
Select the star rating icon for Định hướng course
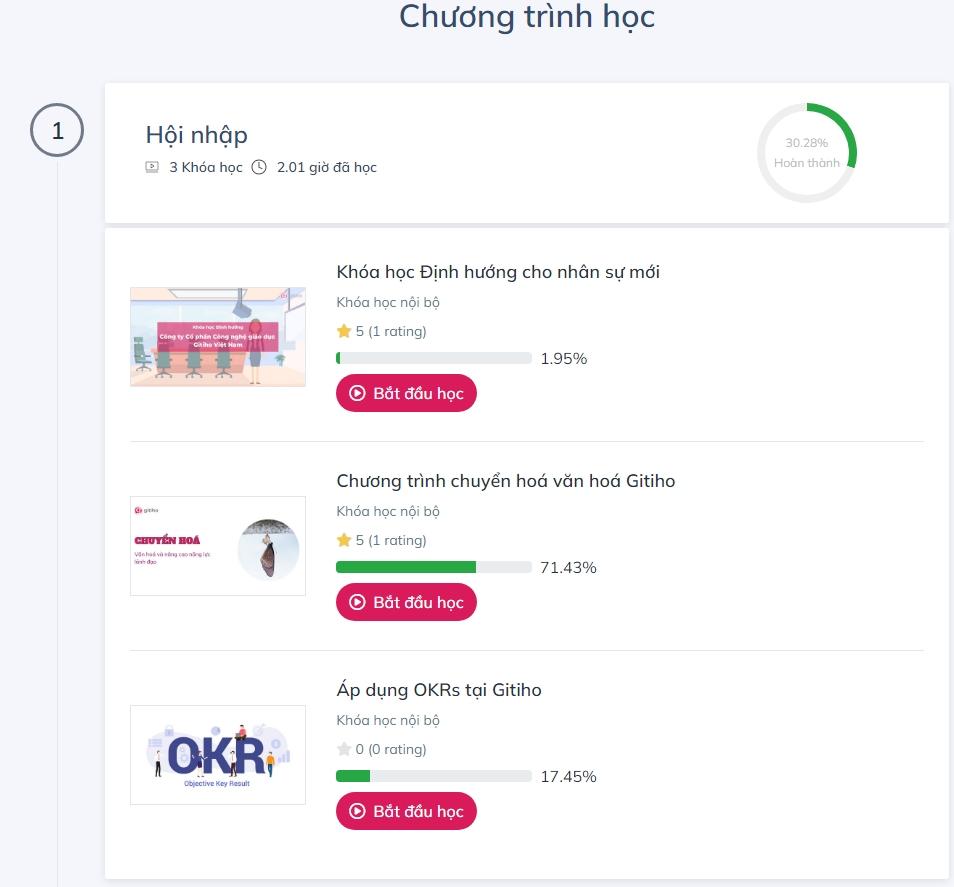tap(344, 330)
